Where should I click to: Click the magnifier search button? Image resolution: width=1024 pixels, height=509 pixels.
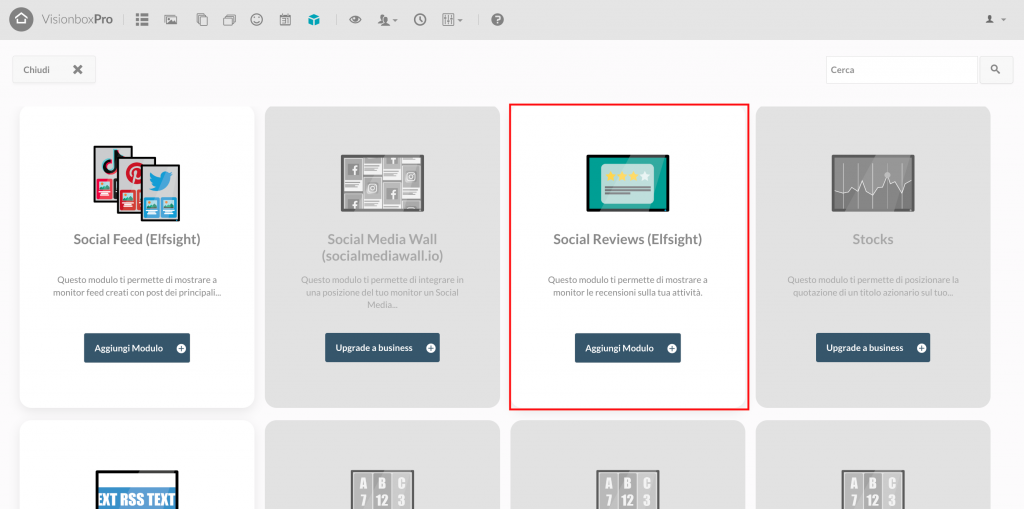point(996,70)
